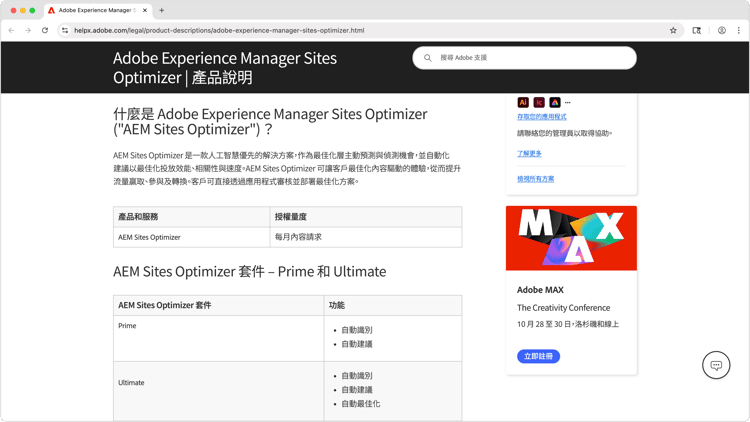Click the 請聯絡您的管理員以取得協助 text
Image resolution: width=750 pixels, height=422 pixels.
click(x=564, y=133)
